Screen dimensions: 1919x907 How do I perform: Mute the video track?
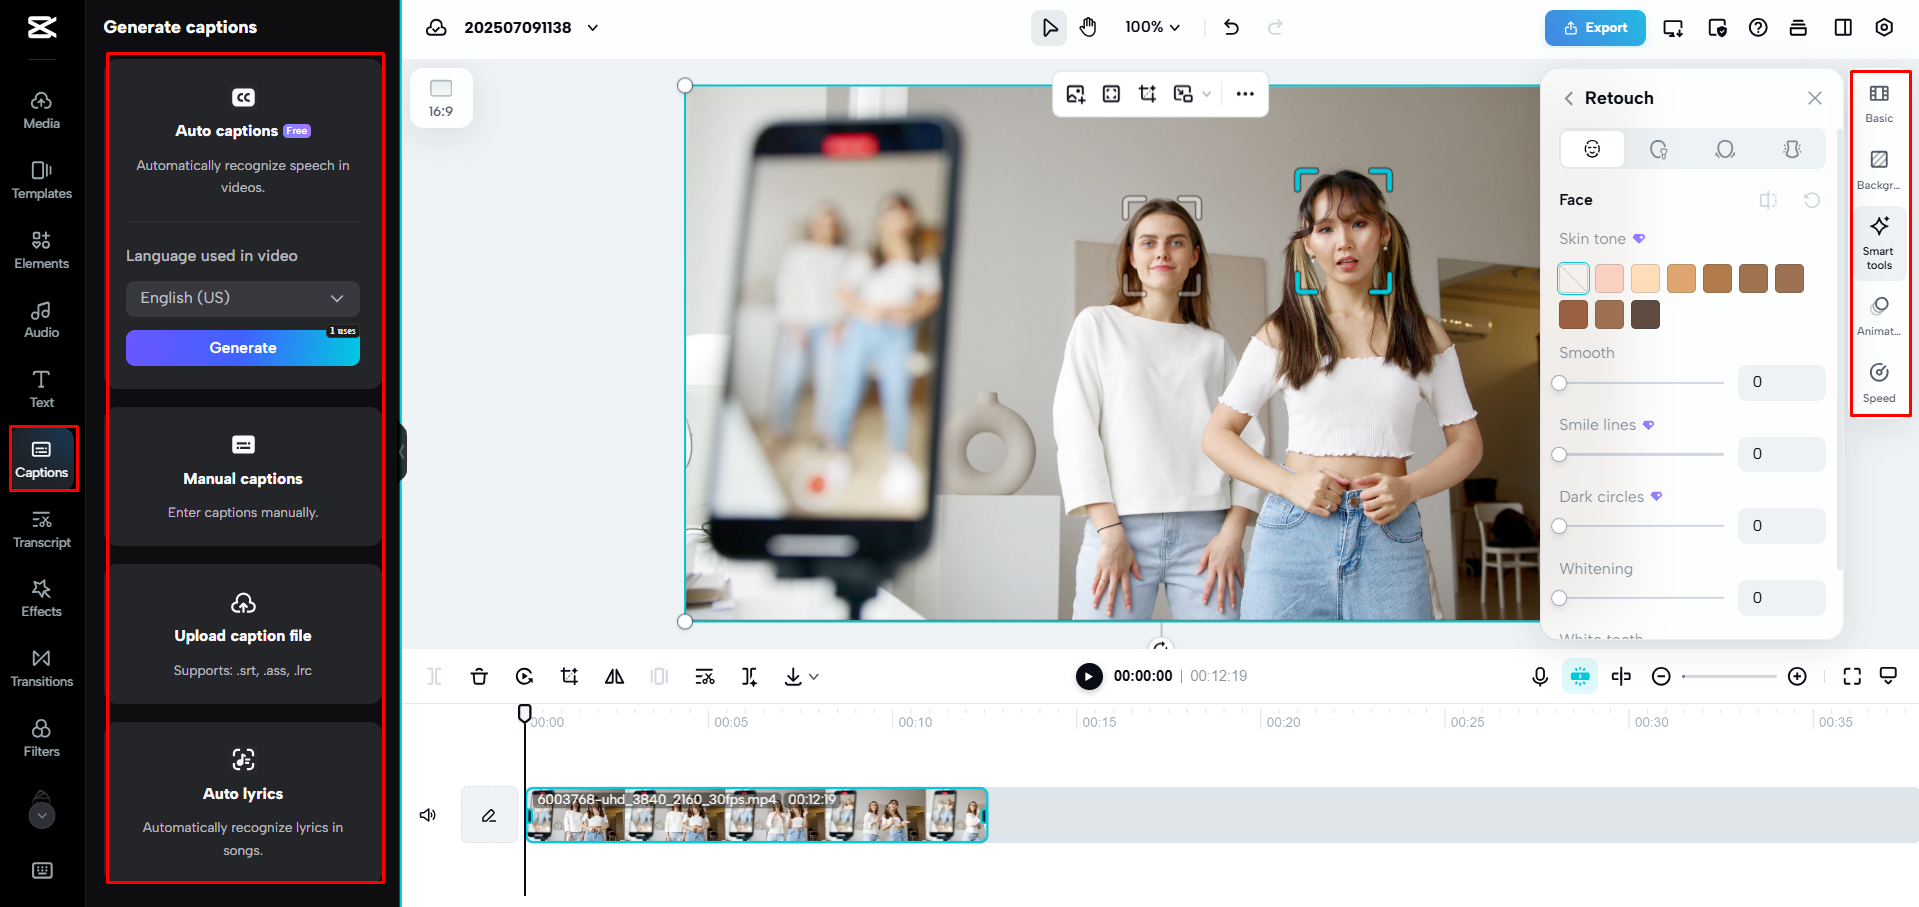click(x=428, y=815)
